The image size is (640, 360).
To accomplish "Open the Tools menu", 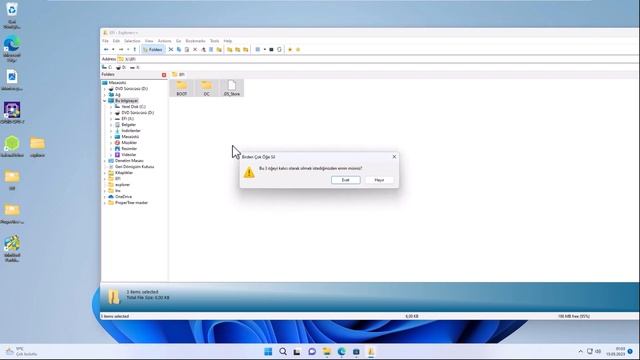I will click(x=215, y=41).
